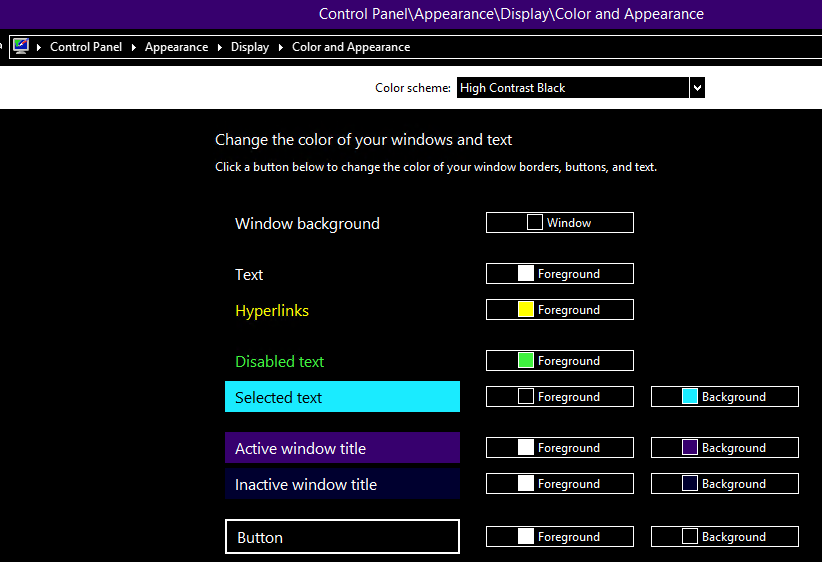Navigate to Appearance breadcrumb
The height and width of the screenshot is (562, 822).
(x=177, y=47)
